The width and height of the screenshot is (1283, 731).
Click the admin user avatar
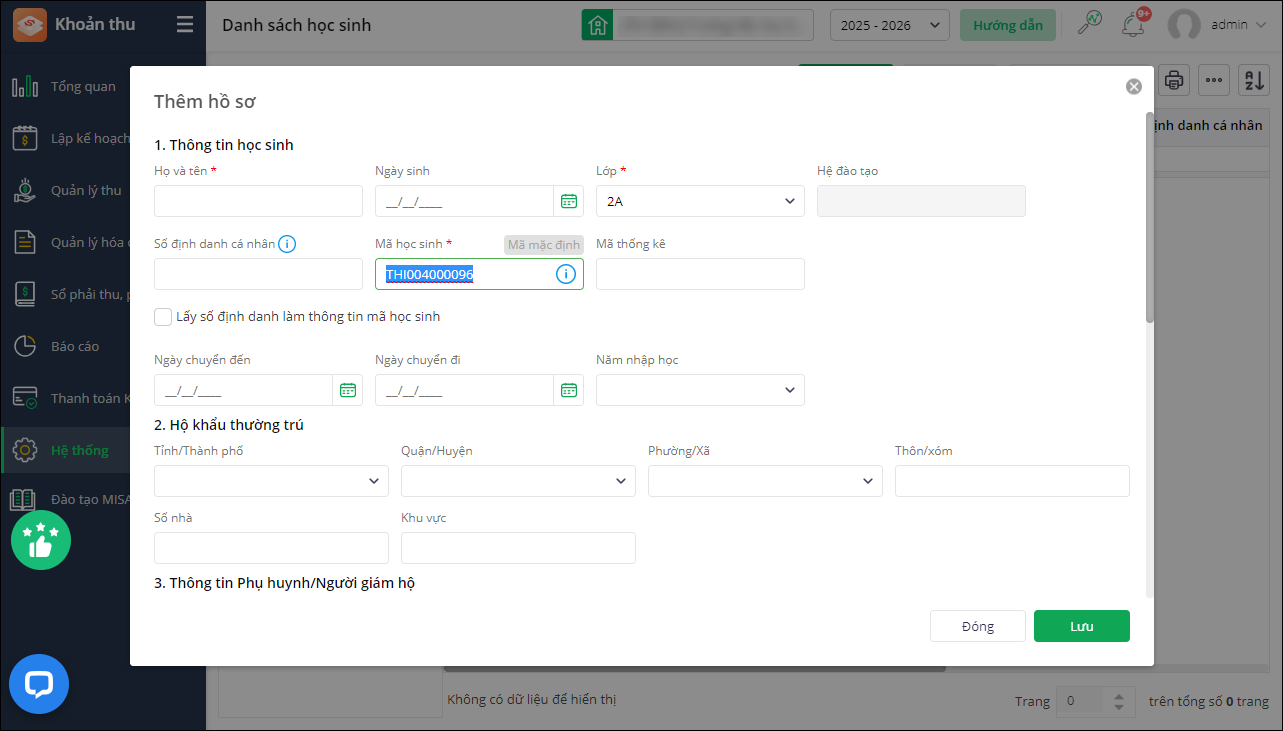[x=1184, y=25]
